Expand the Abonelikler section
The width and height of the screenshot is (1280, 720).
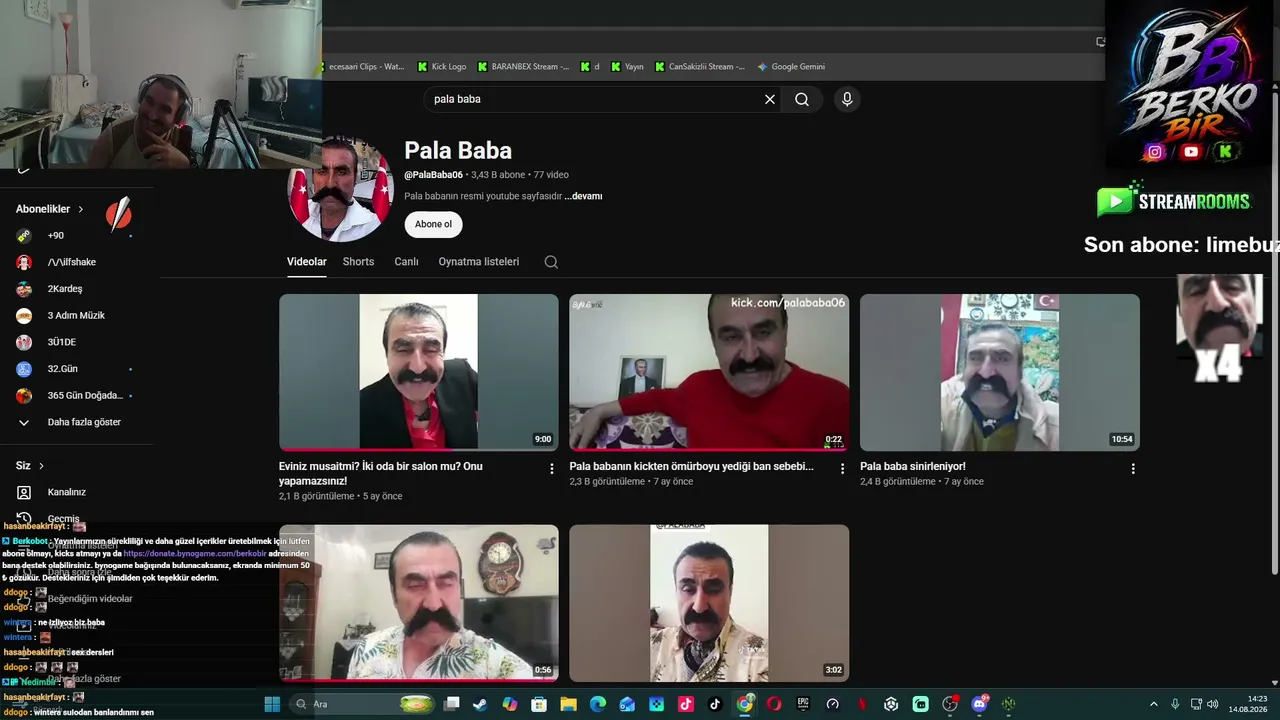pos(50,209)
